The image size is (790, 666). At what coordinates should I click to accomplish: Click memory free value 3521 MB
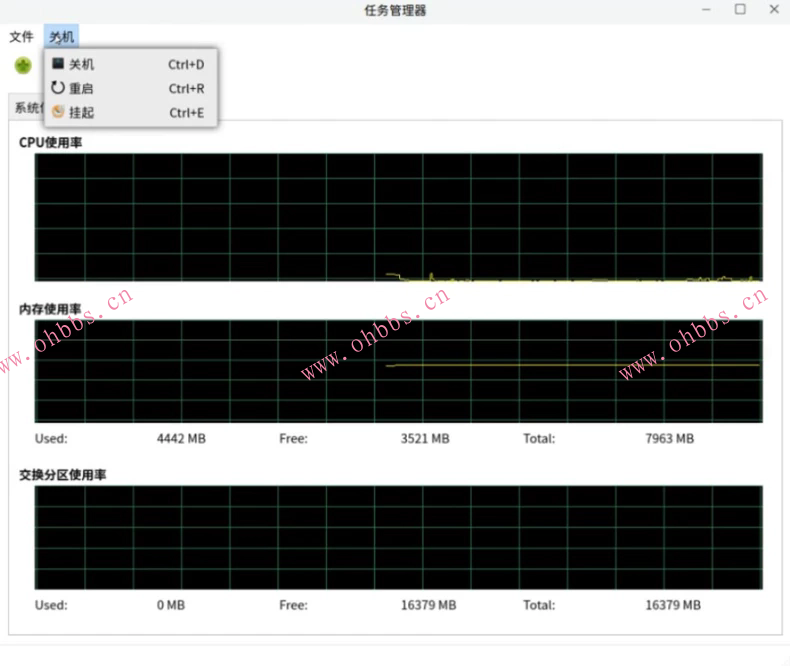click(425, 439)
